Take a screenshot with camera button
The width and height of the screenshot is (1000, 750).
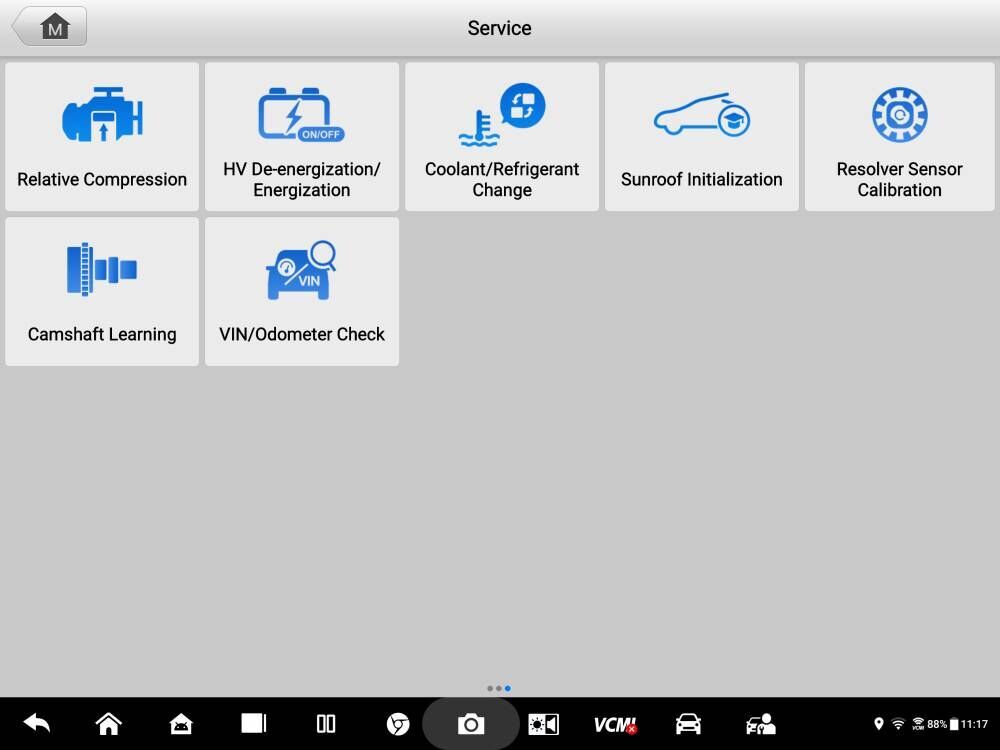pos(471,724)
